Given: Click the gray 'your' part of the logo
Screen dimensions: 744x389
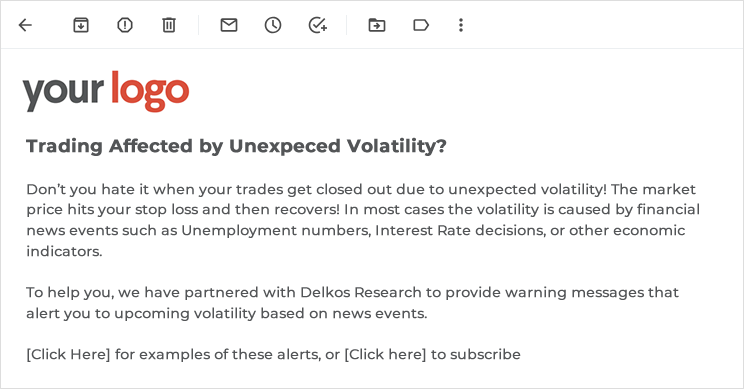Looking at the screenshot, I should [x=63, y=92].
